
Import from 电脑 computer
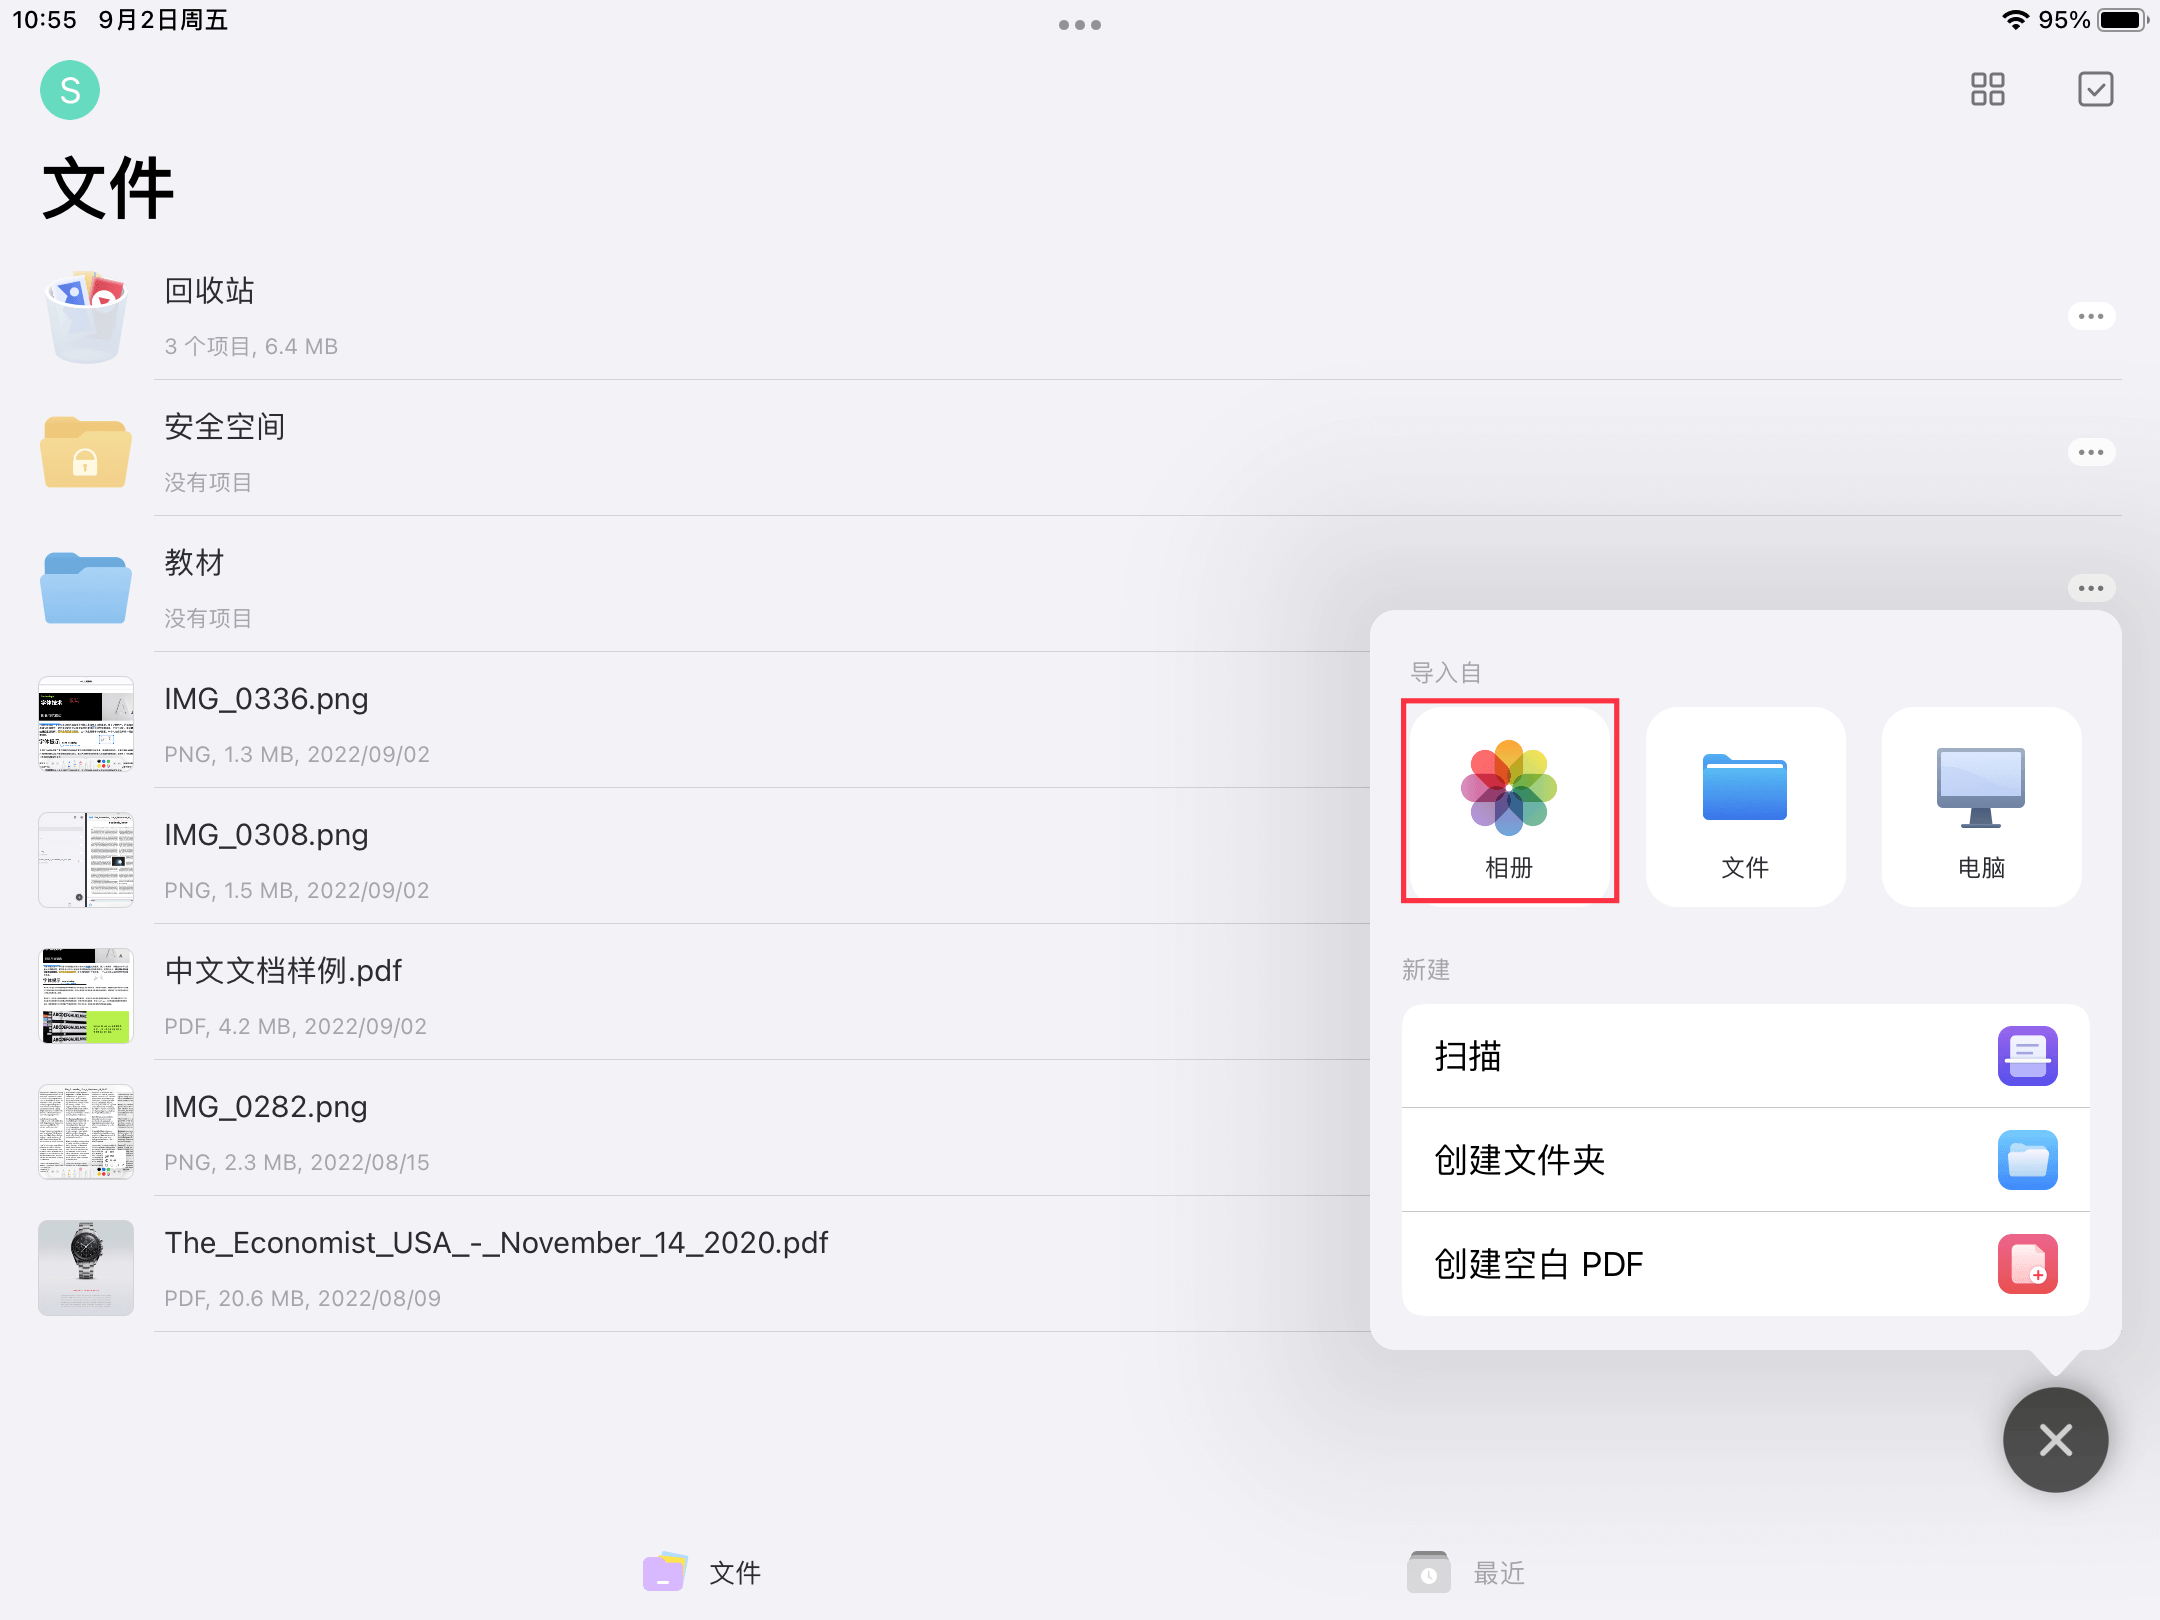tap(1981, 806)
